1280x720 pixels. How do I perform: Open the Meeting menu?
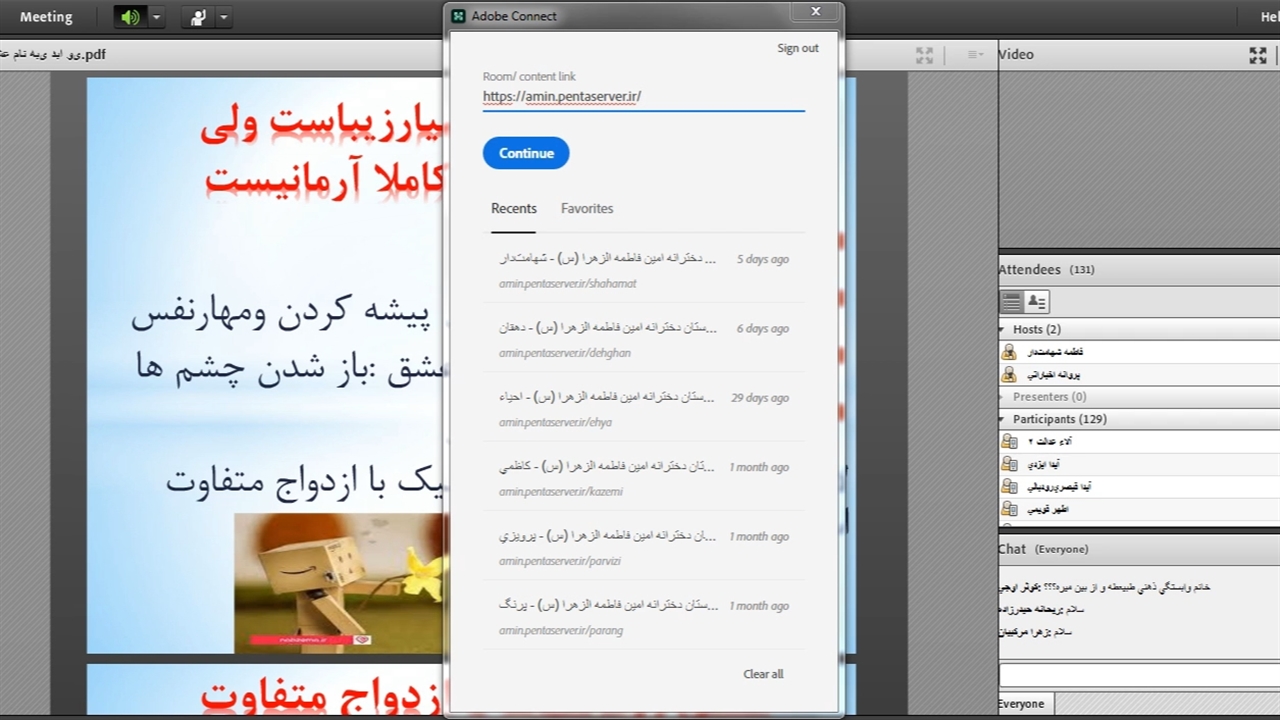pos(46,17)
